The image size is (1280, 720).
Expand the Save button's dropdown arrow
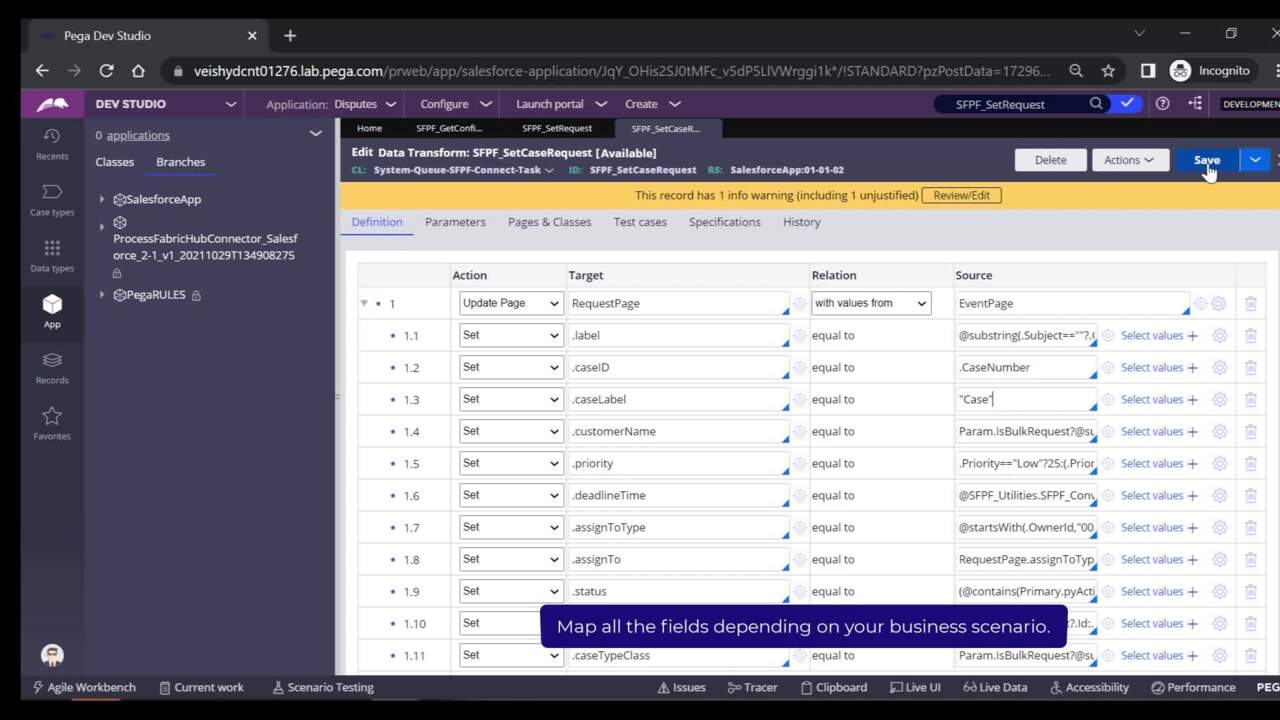click(x=1255, y=160)
